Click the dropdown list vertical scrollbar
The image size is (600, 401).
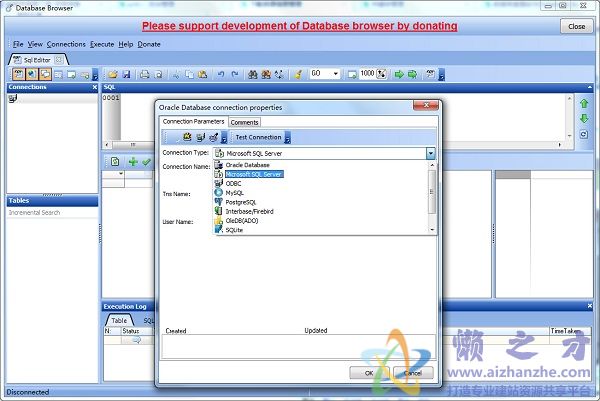pyautogui.click(x=432, y=197)
